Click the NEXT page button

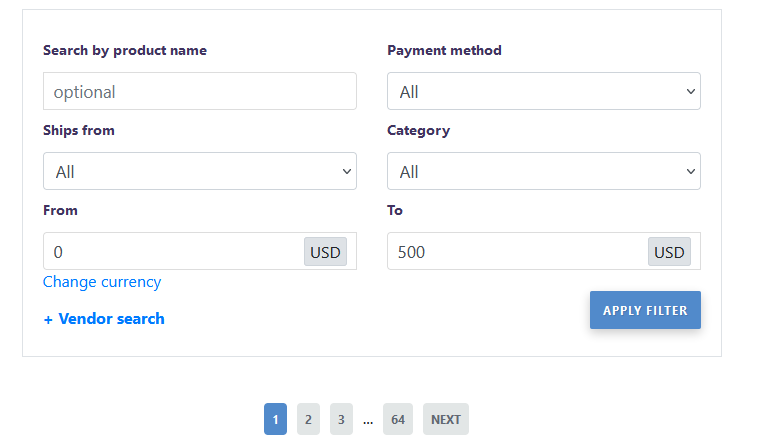point(445,419)
